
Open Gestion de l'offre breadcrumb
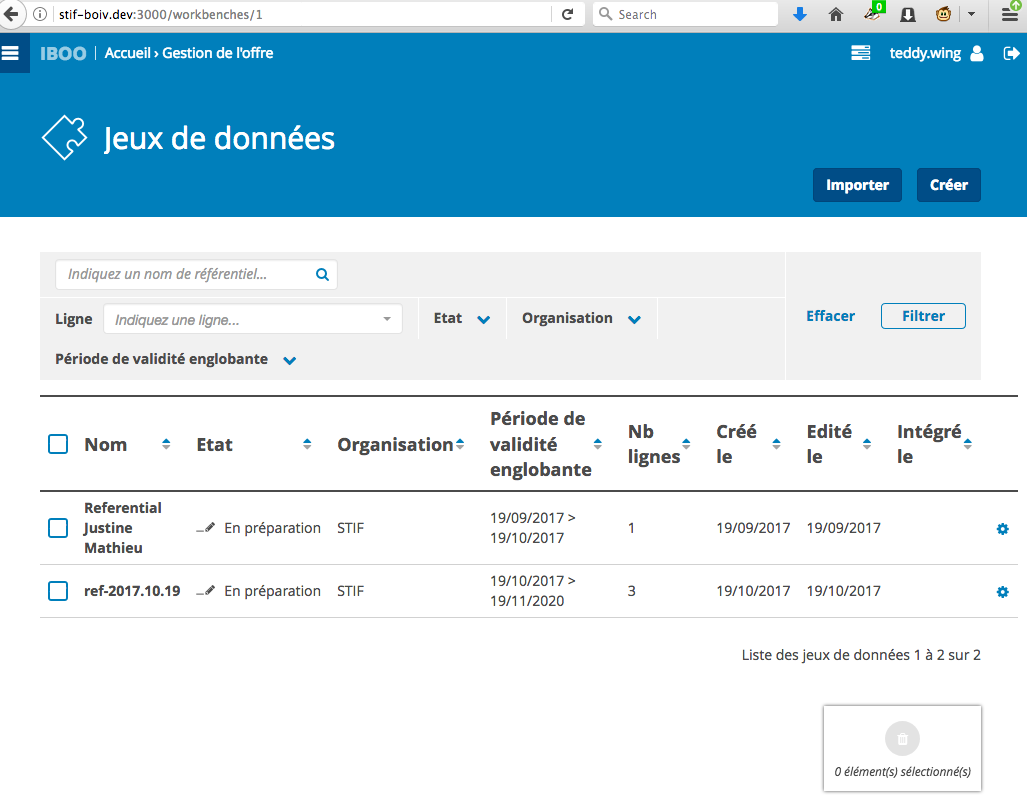tap(217, 53)
